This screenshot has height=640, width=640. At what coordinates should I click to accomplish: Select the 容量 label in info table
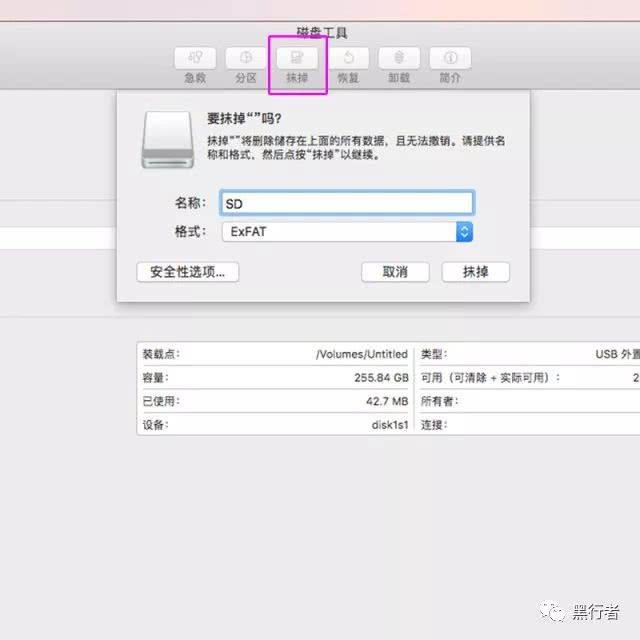click(156, 378)
